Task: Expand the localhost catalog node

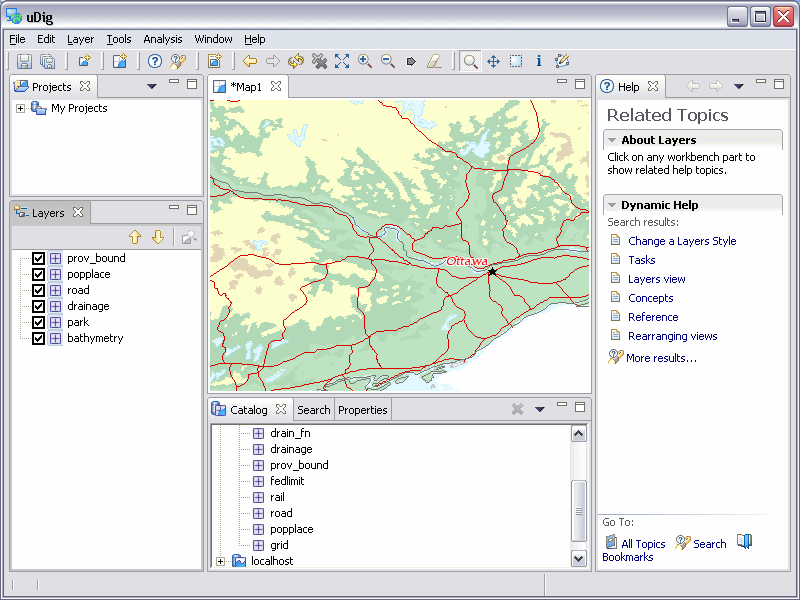Action: pos(221,561)
